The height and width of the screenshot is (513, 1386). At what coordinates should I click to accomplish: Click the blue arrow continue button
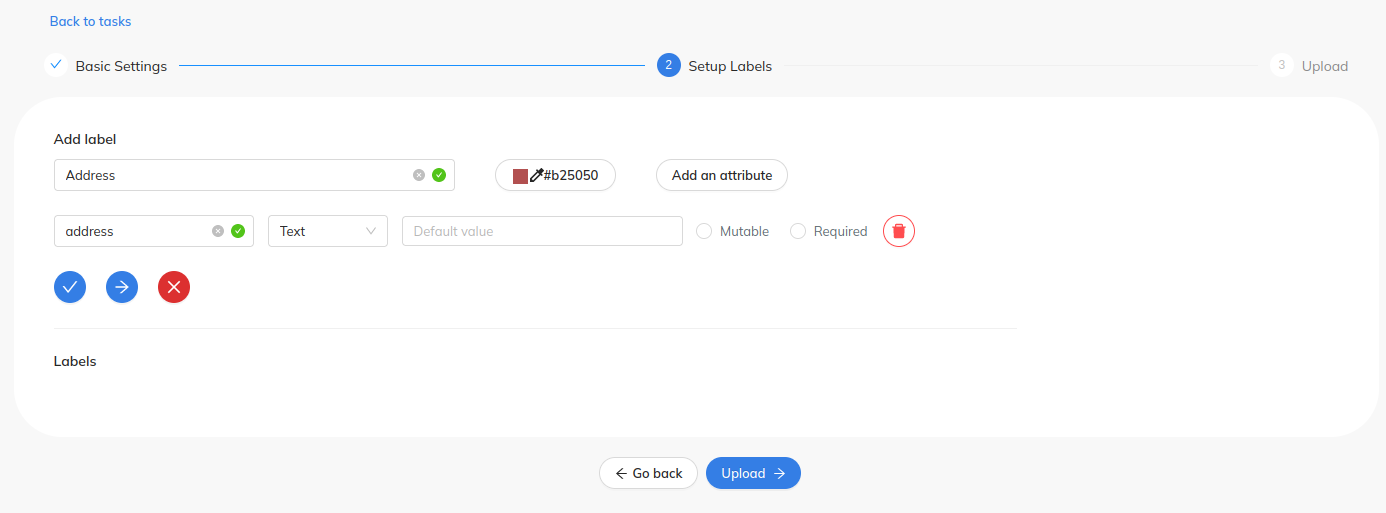tap(122, 287)
